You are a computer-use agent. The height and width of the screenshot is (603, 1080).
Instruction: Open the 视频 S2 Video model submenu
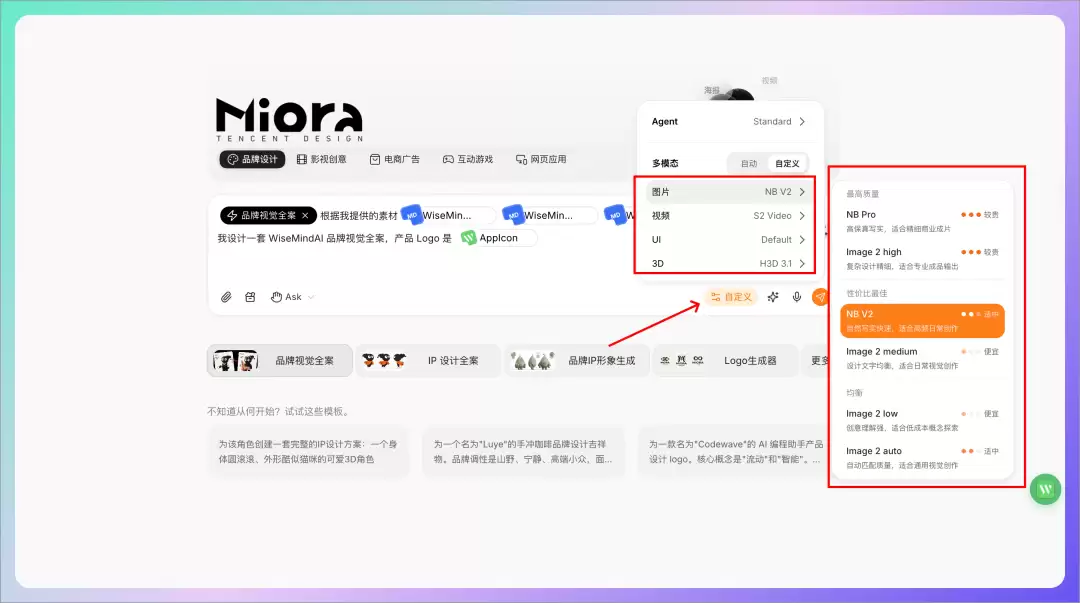pyautogui.click(x=729, y=216)
